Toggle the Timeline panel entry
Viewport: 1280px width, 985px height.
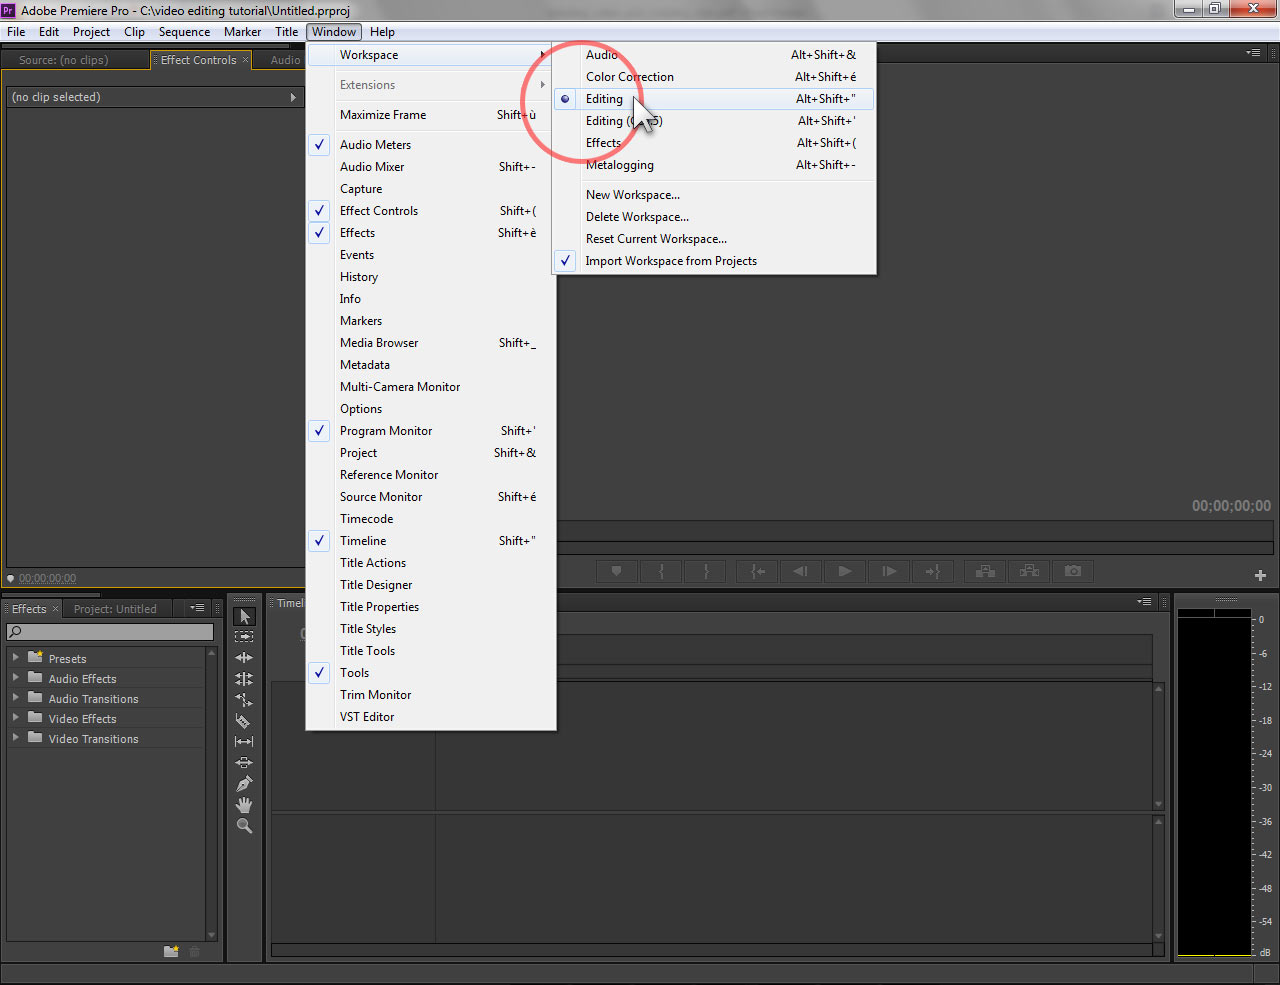click(x=431, y=541)
